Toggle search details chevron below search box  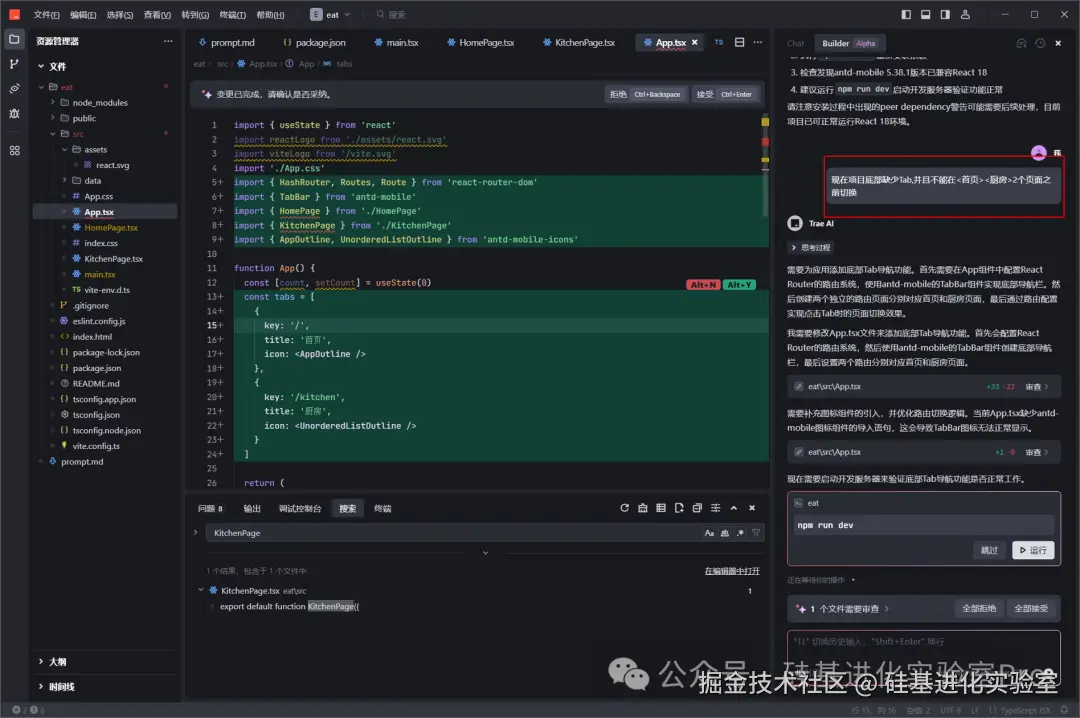[486, 553]
